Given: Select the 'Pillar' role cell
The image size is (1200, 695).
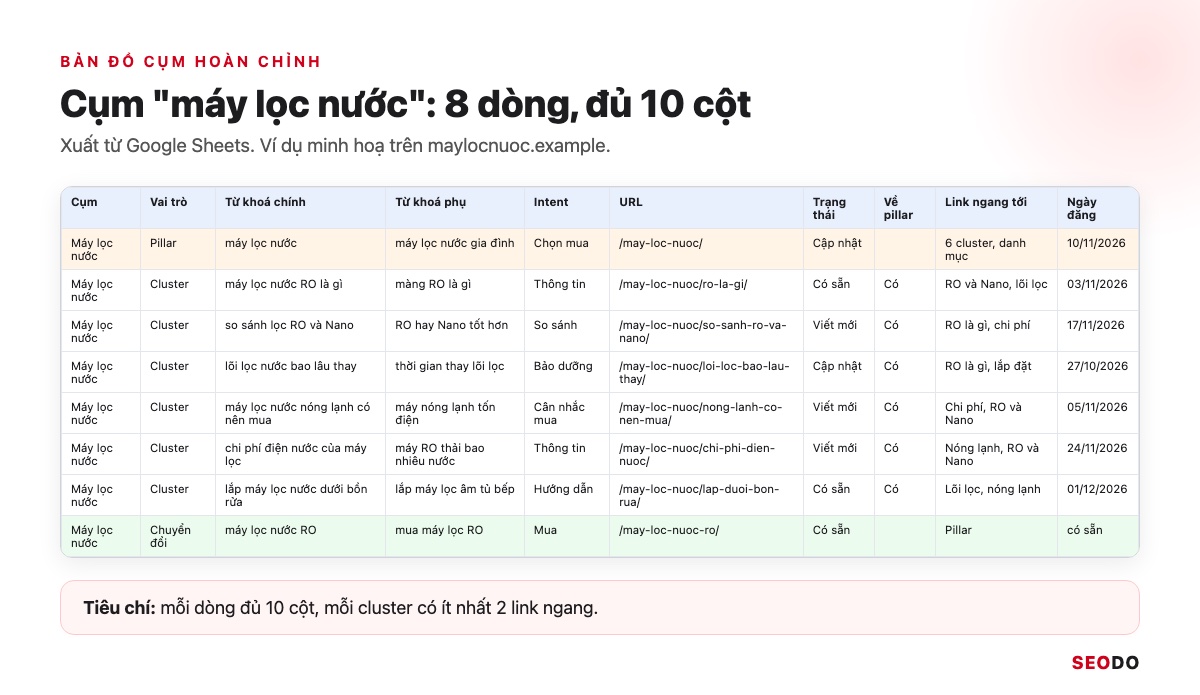Looking at the screenshot, I should tap(177, 249).
